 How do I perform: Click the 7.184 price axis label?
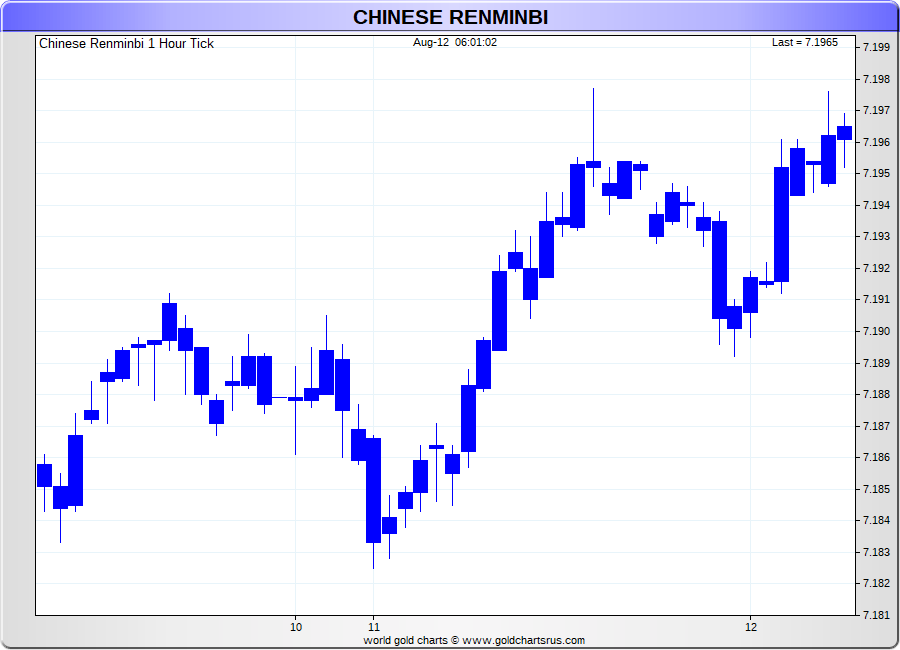click(876, 520)
